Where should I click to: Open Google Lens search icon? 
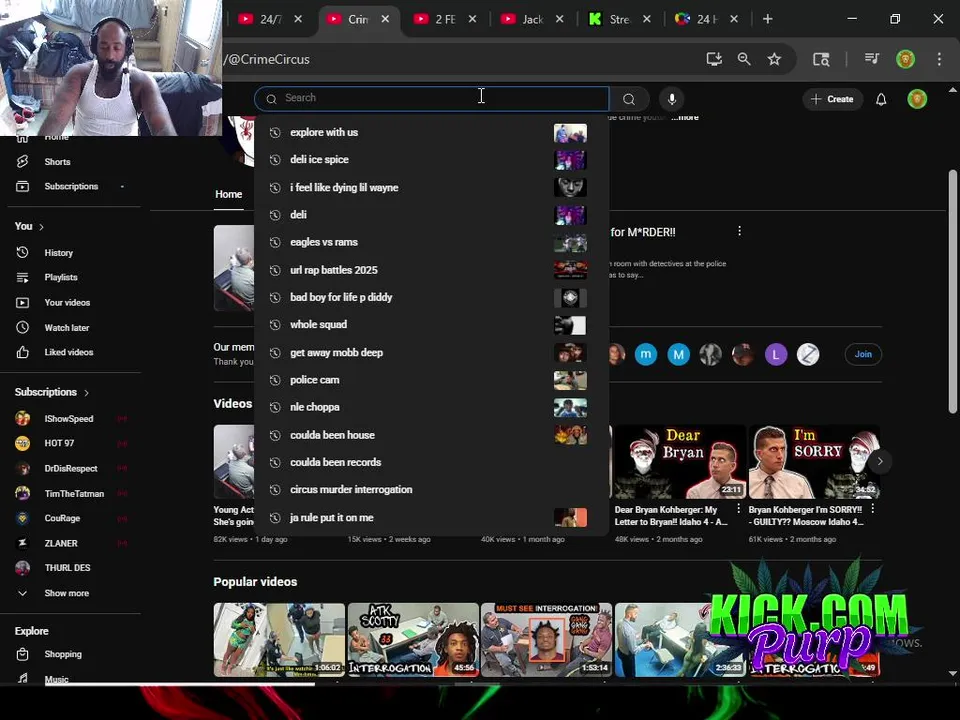coord(821,59)
